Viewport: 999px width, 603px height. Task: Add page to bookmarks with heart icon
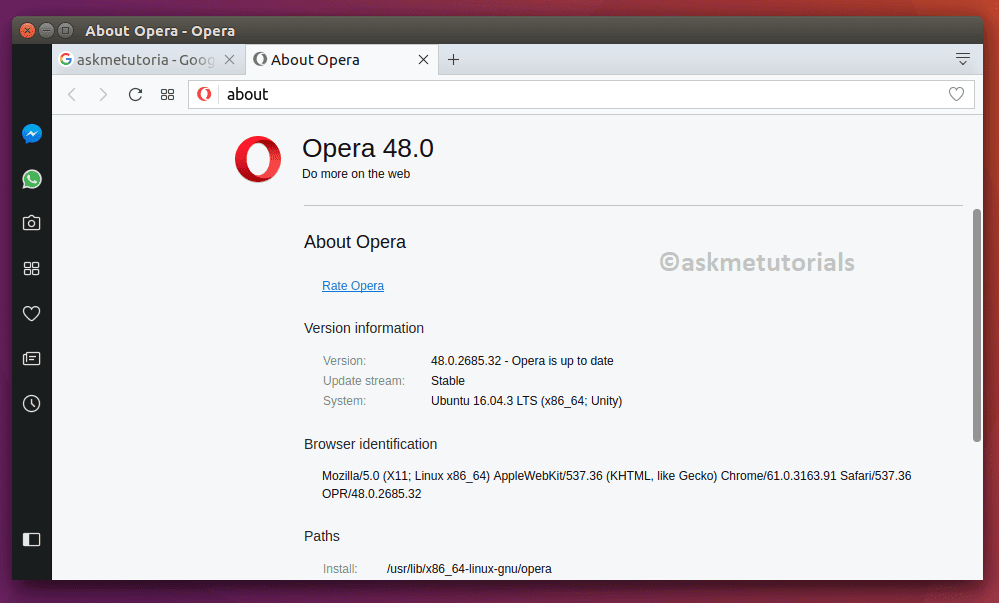tap(956, 94)
